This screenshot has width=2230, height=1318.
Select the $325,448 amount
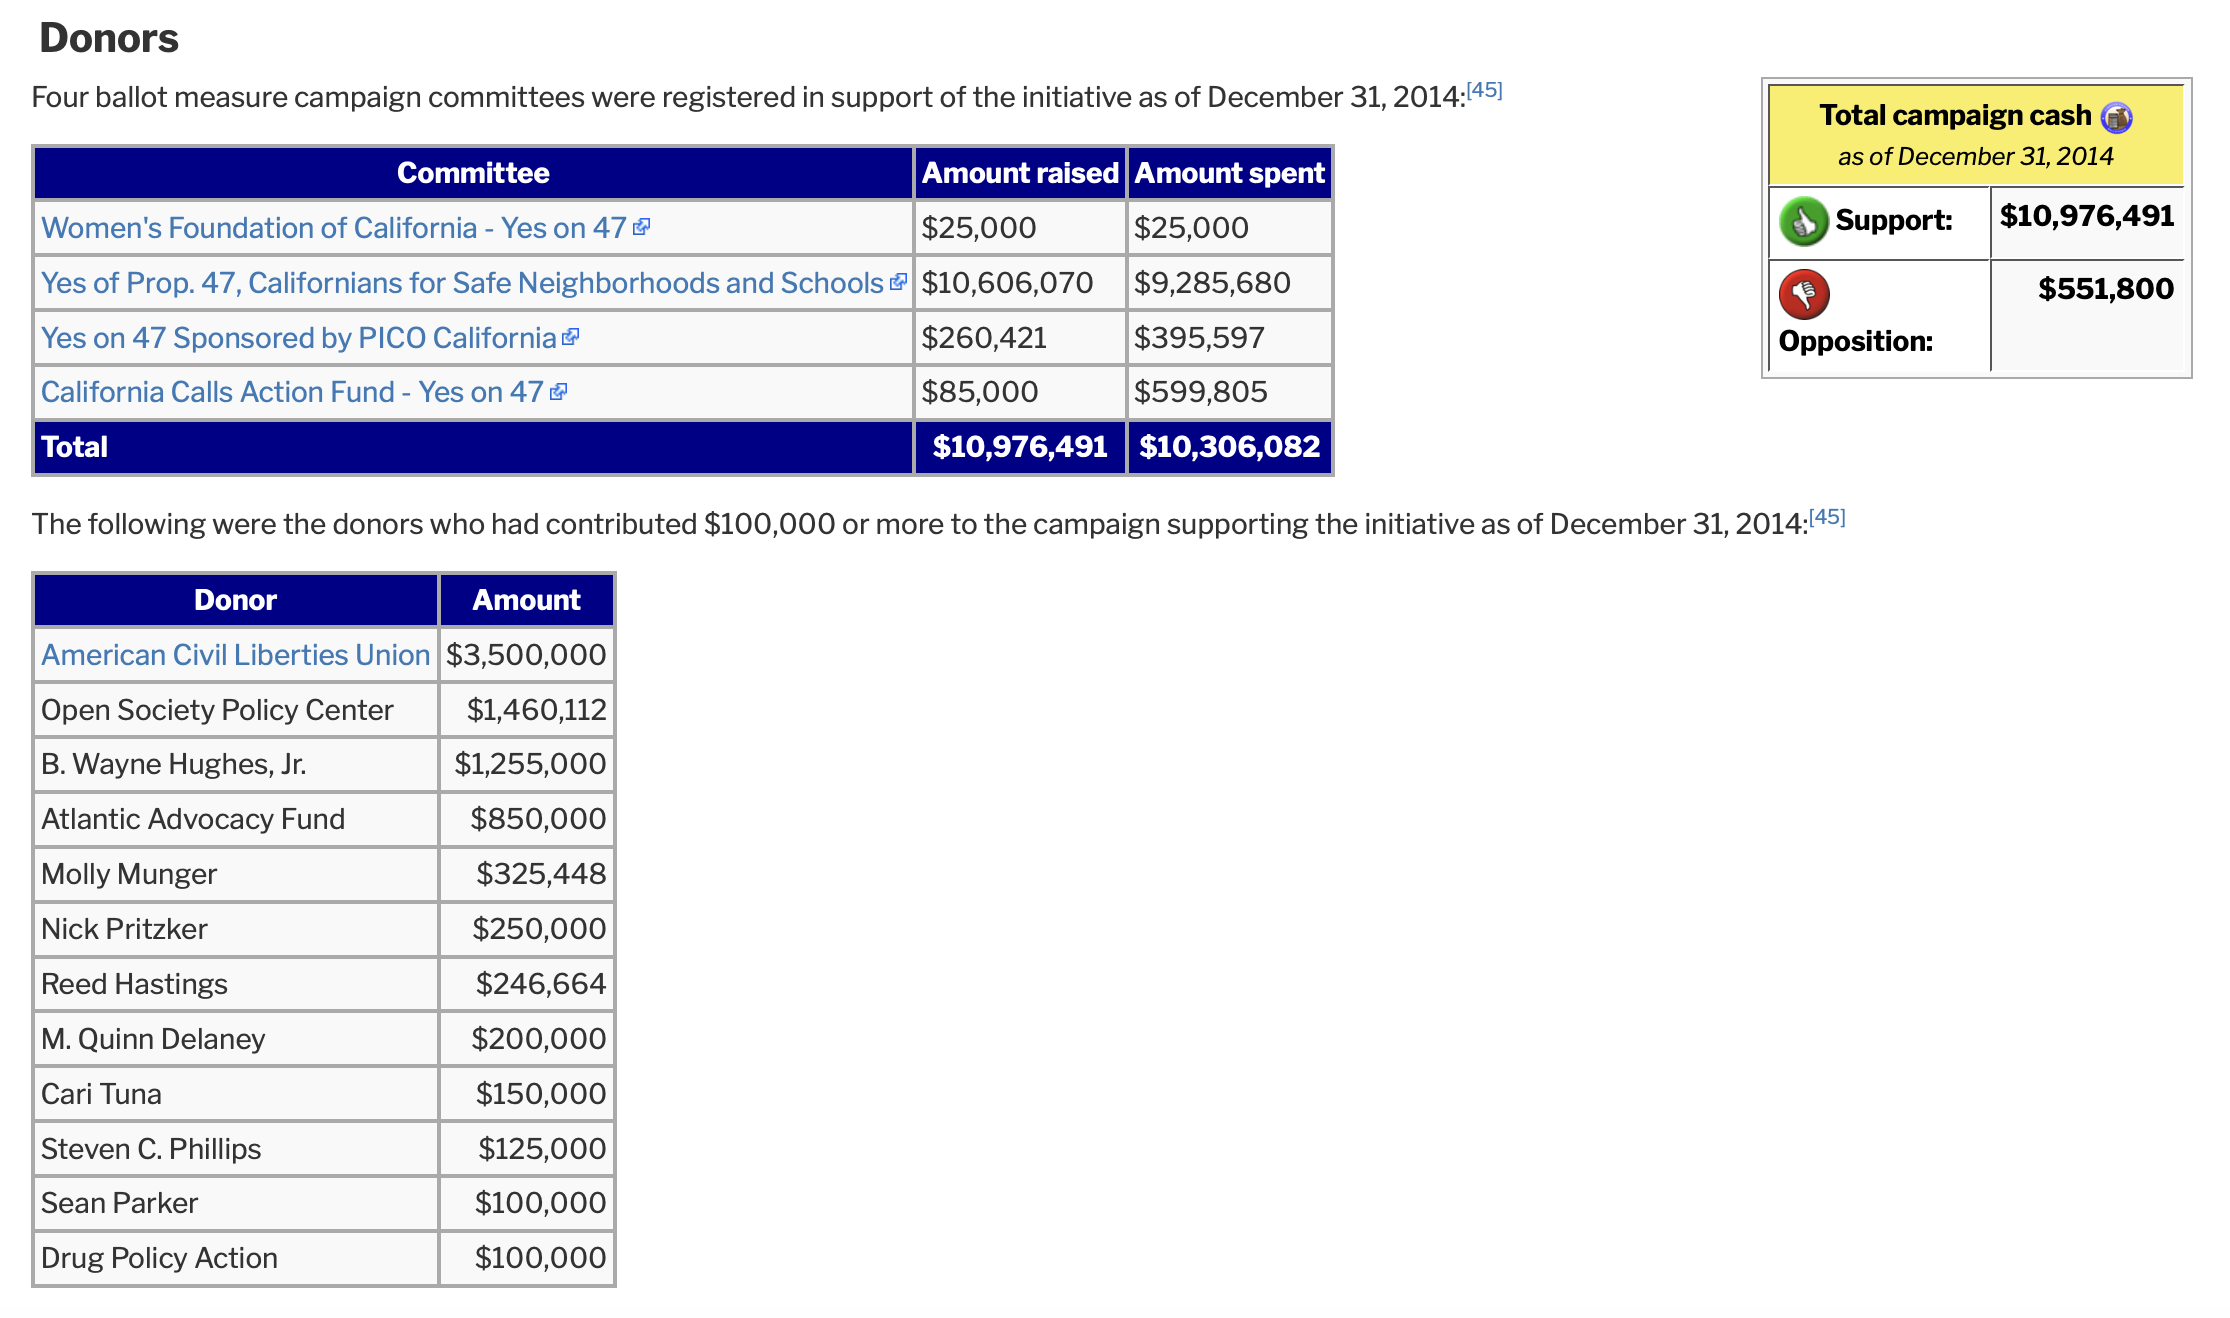coord(541,874)
